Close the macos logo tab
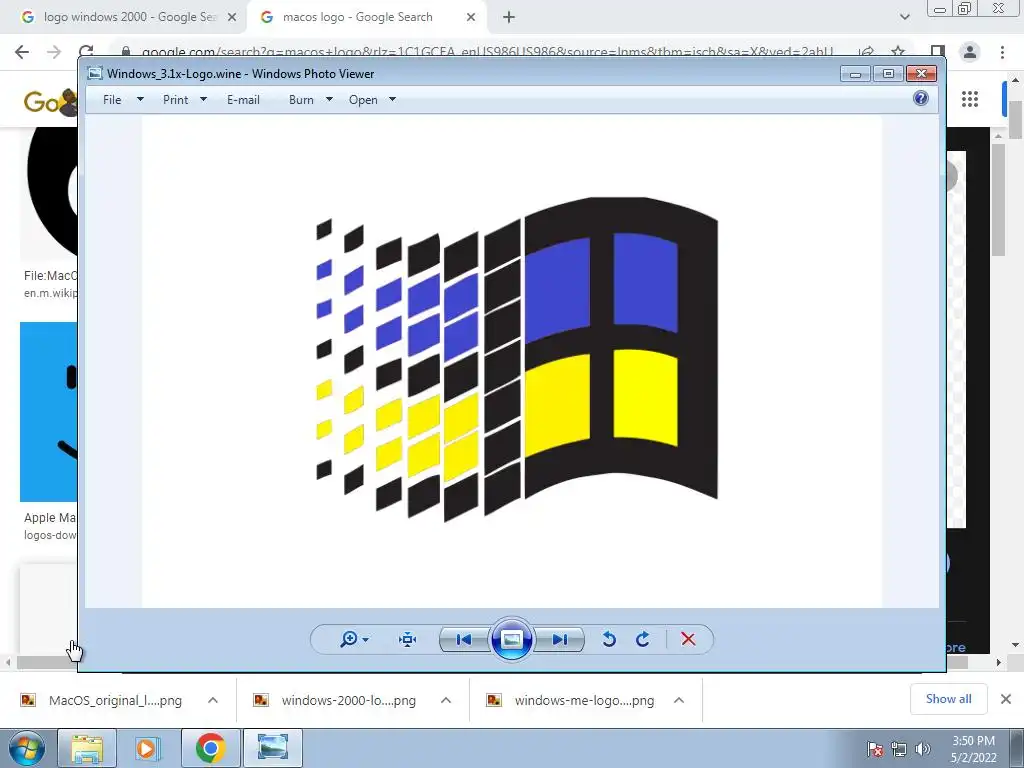 471,18
